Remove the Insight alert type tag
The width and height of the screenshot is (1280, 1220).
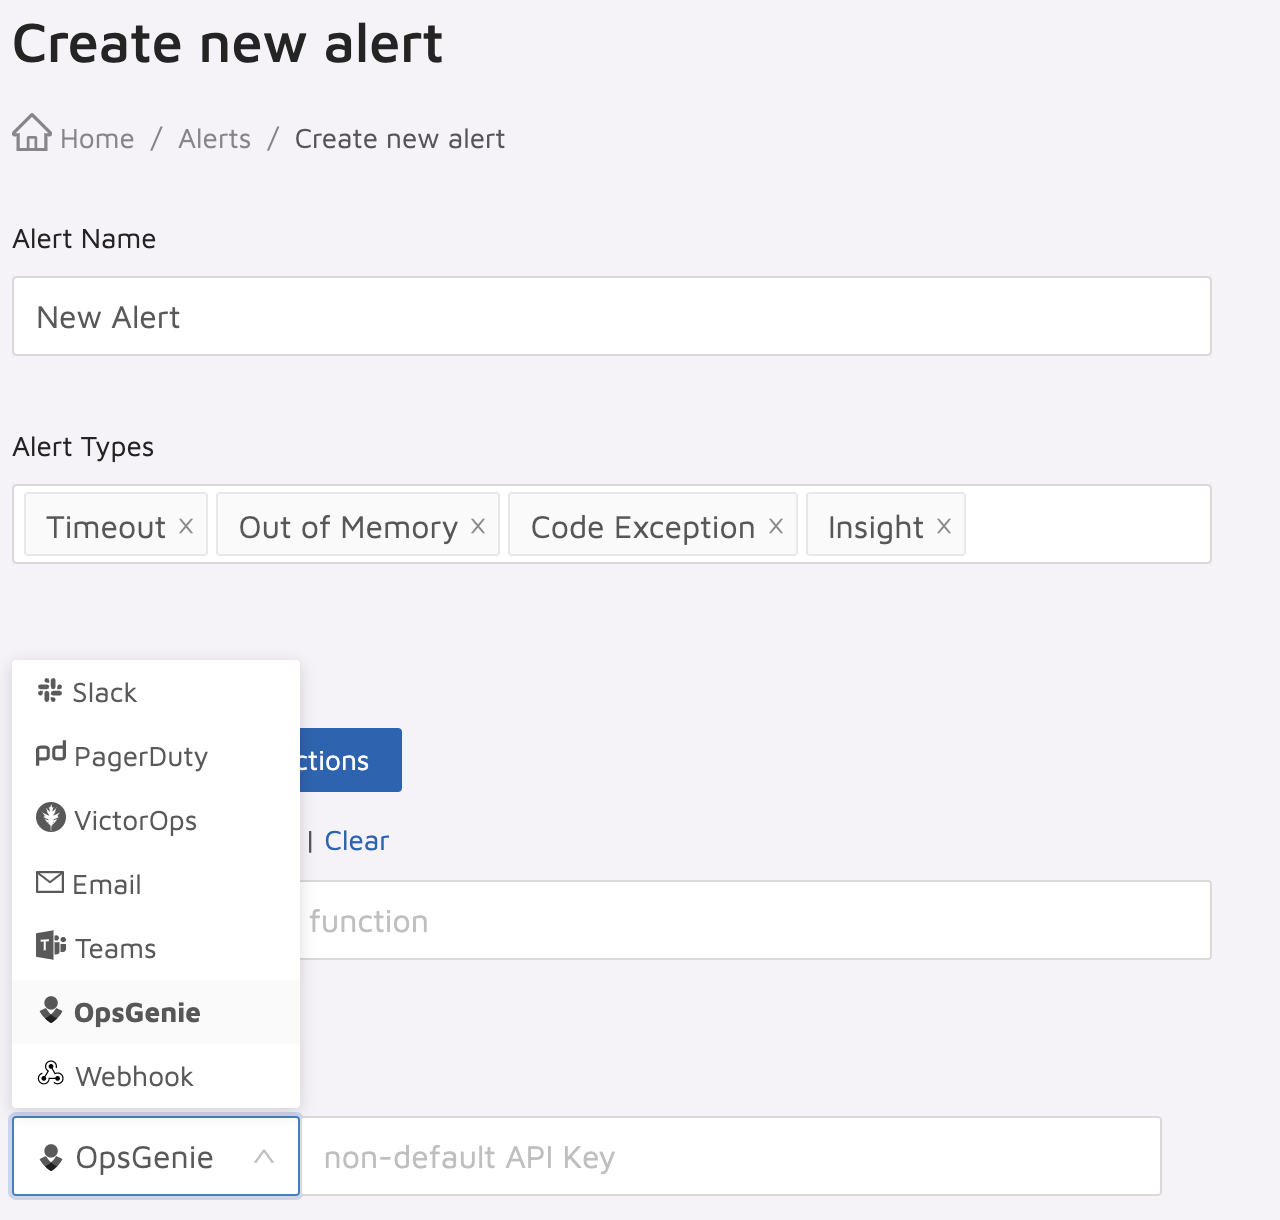click(x=944, y=526)
